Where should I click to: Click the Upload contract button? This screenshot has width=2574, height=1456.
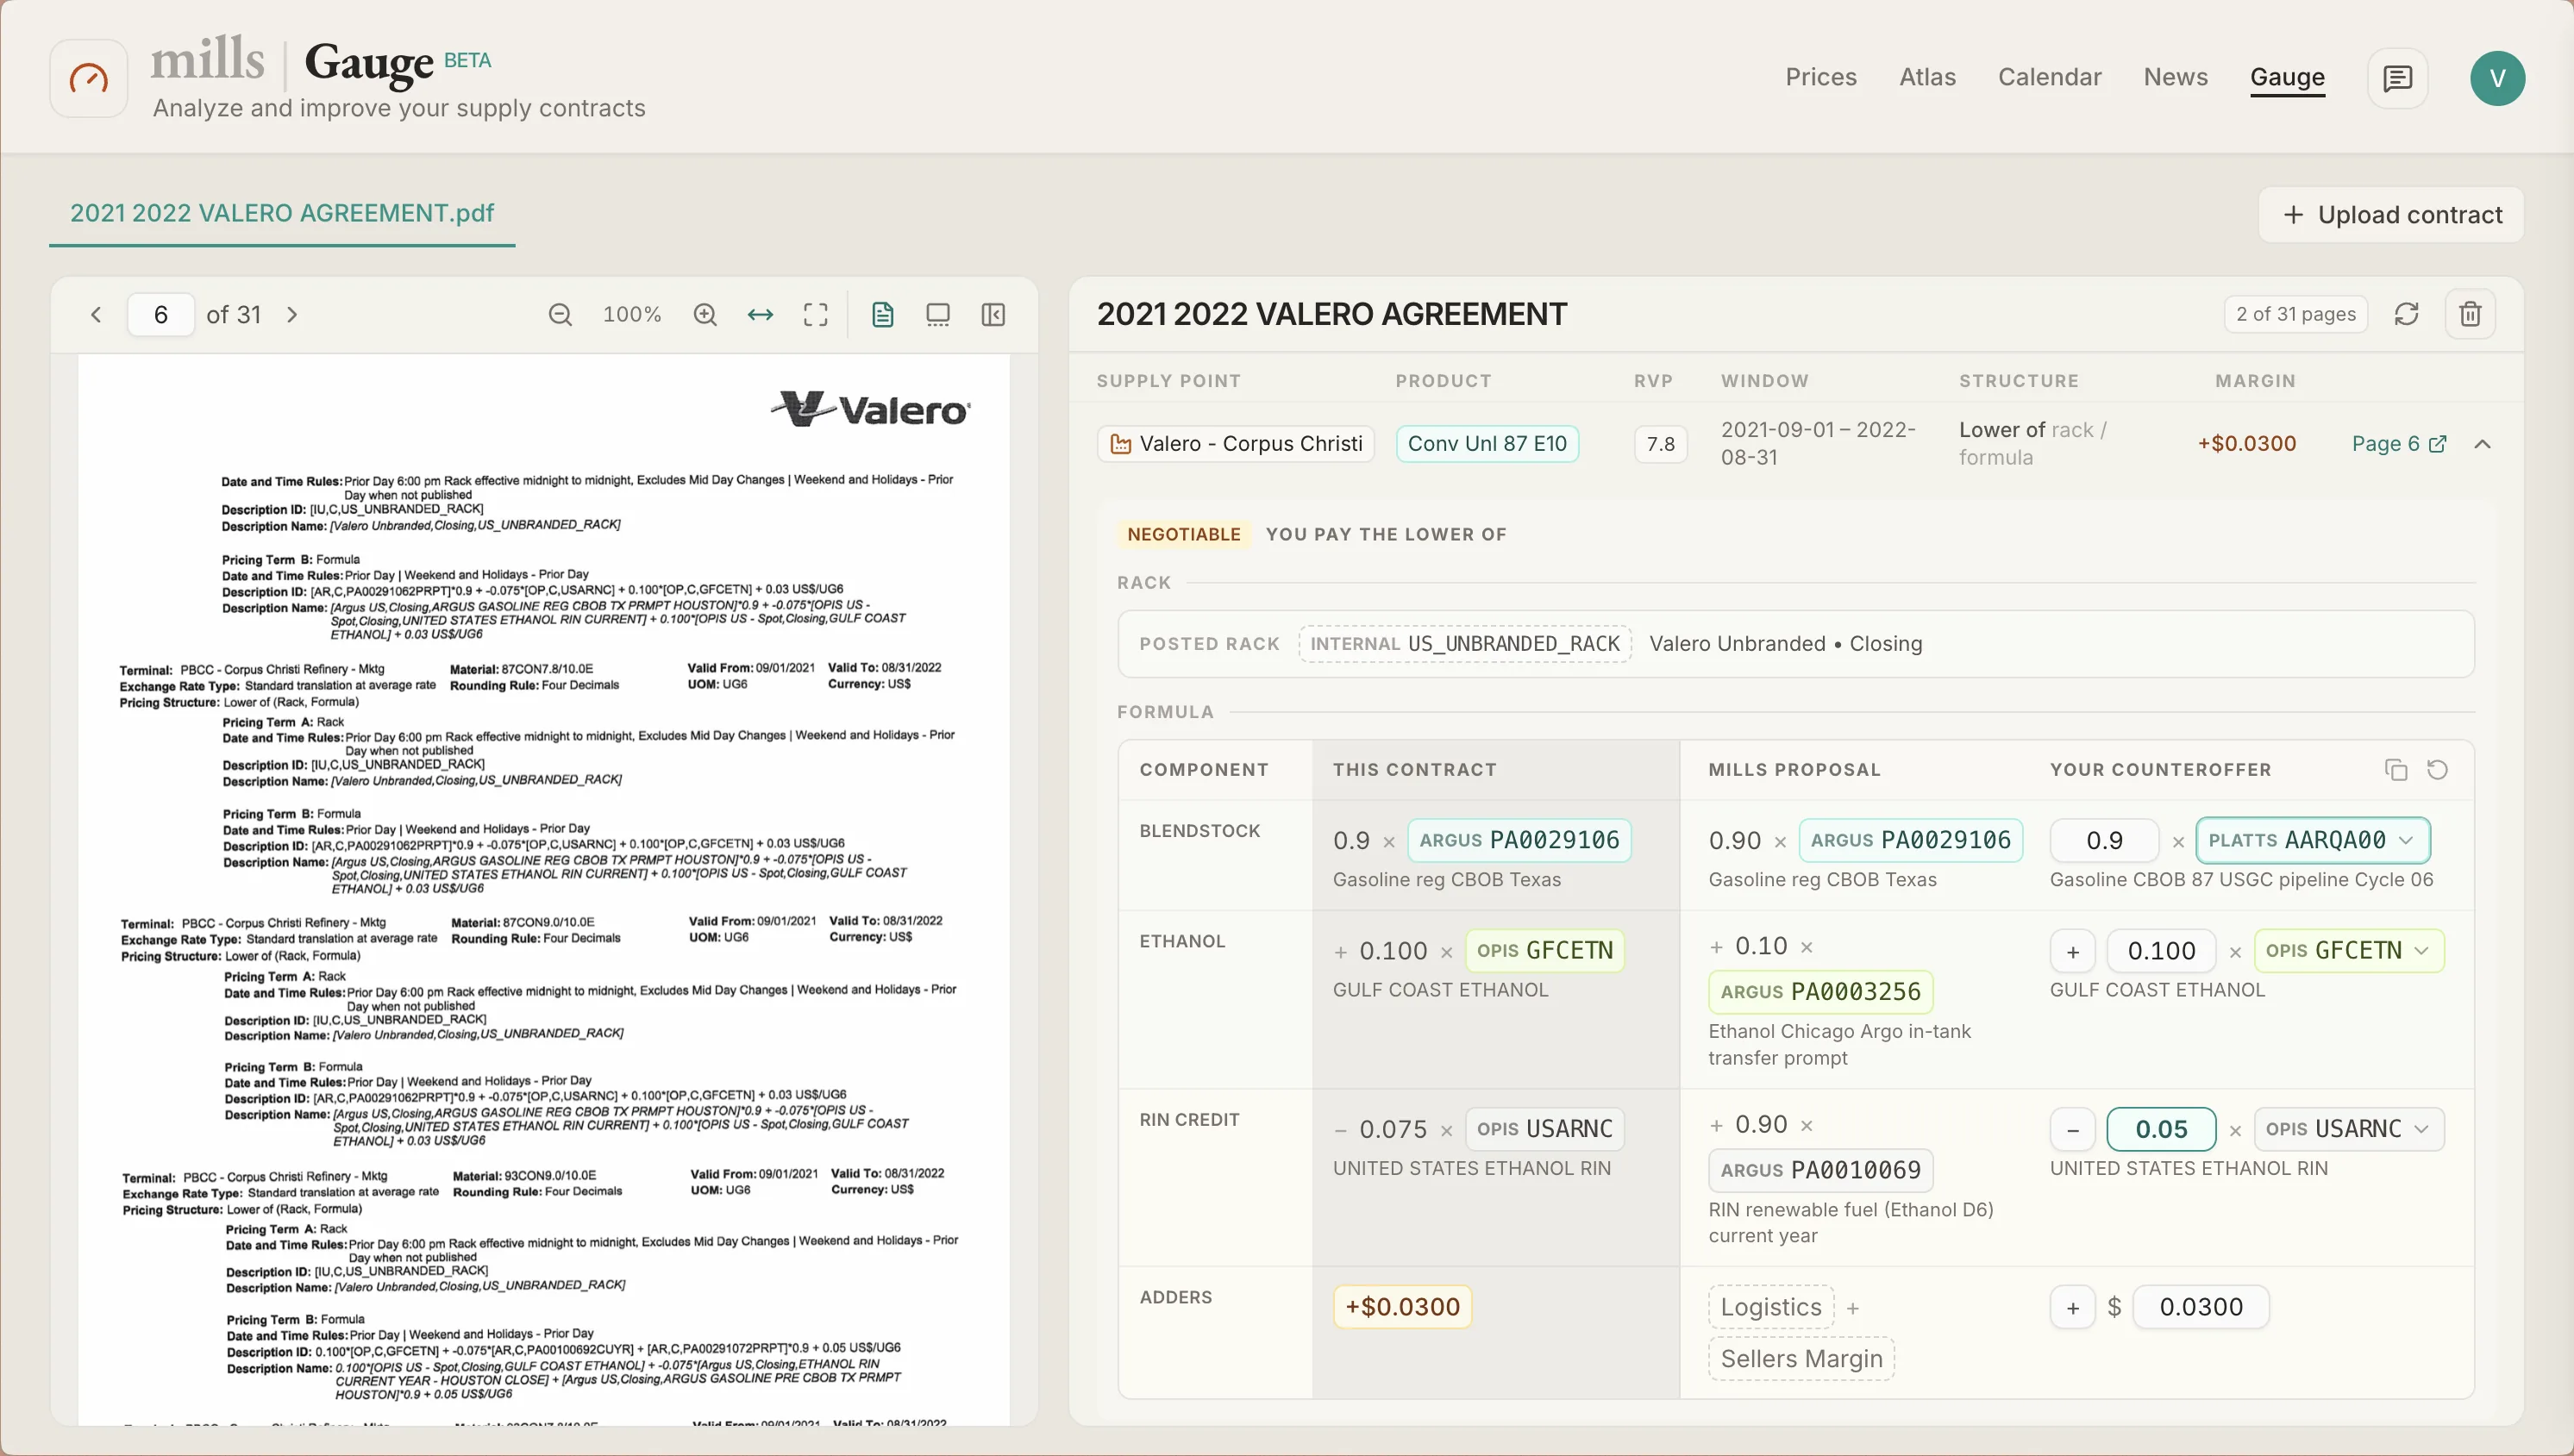[2391, 215]
